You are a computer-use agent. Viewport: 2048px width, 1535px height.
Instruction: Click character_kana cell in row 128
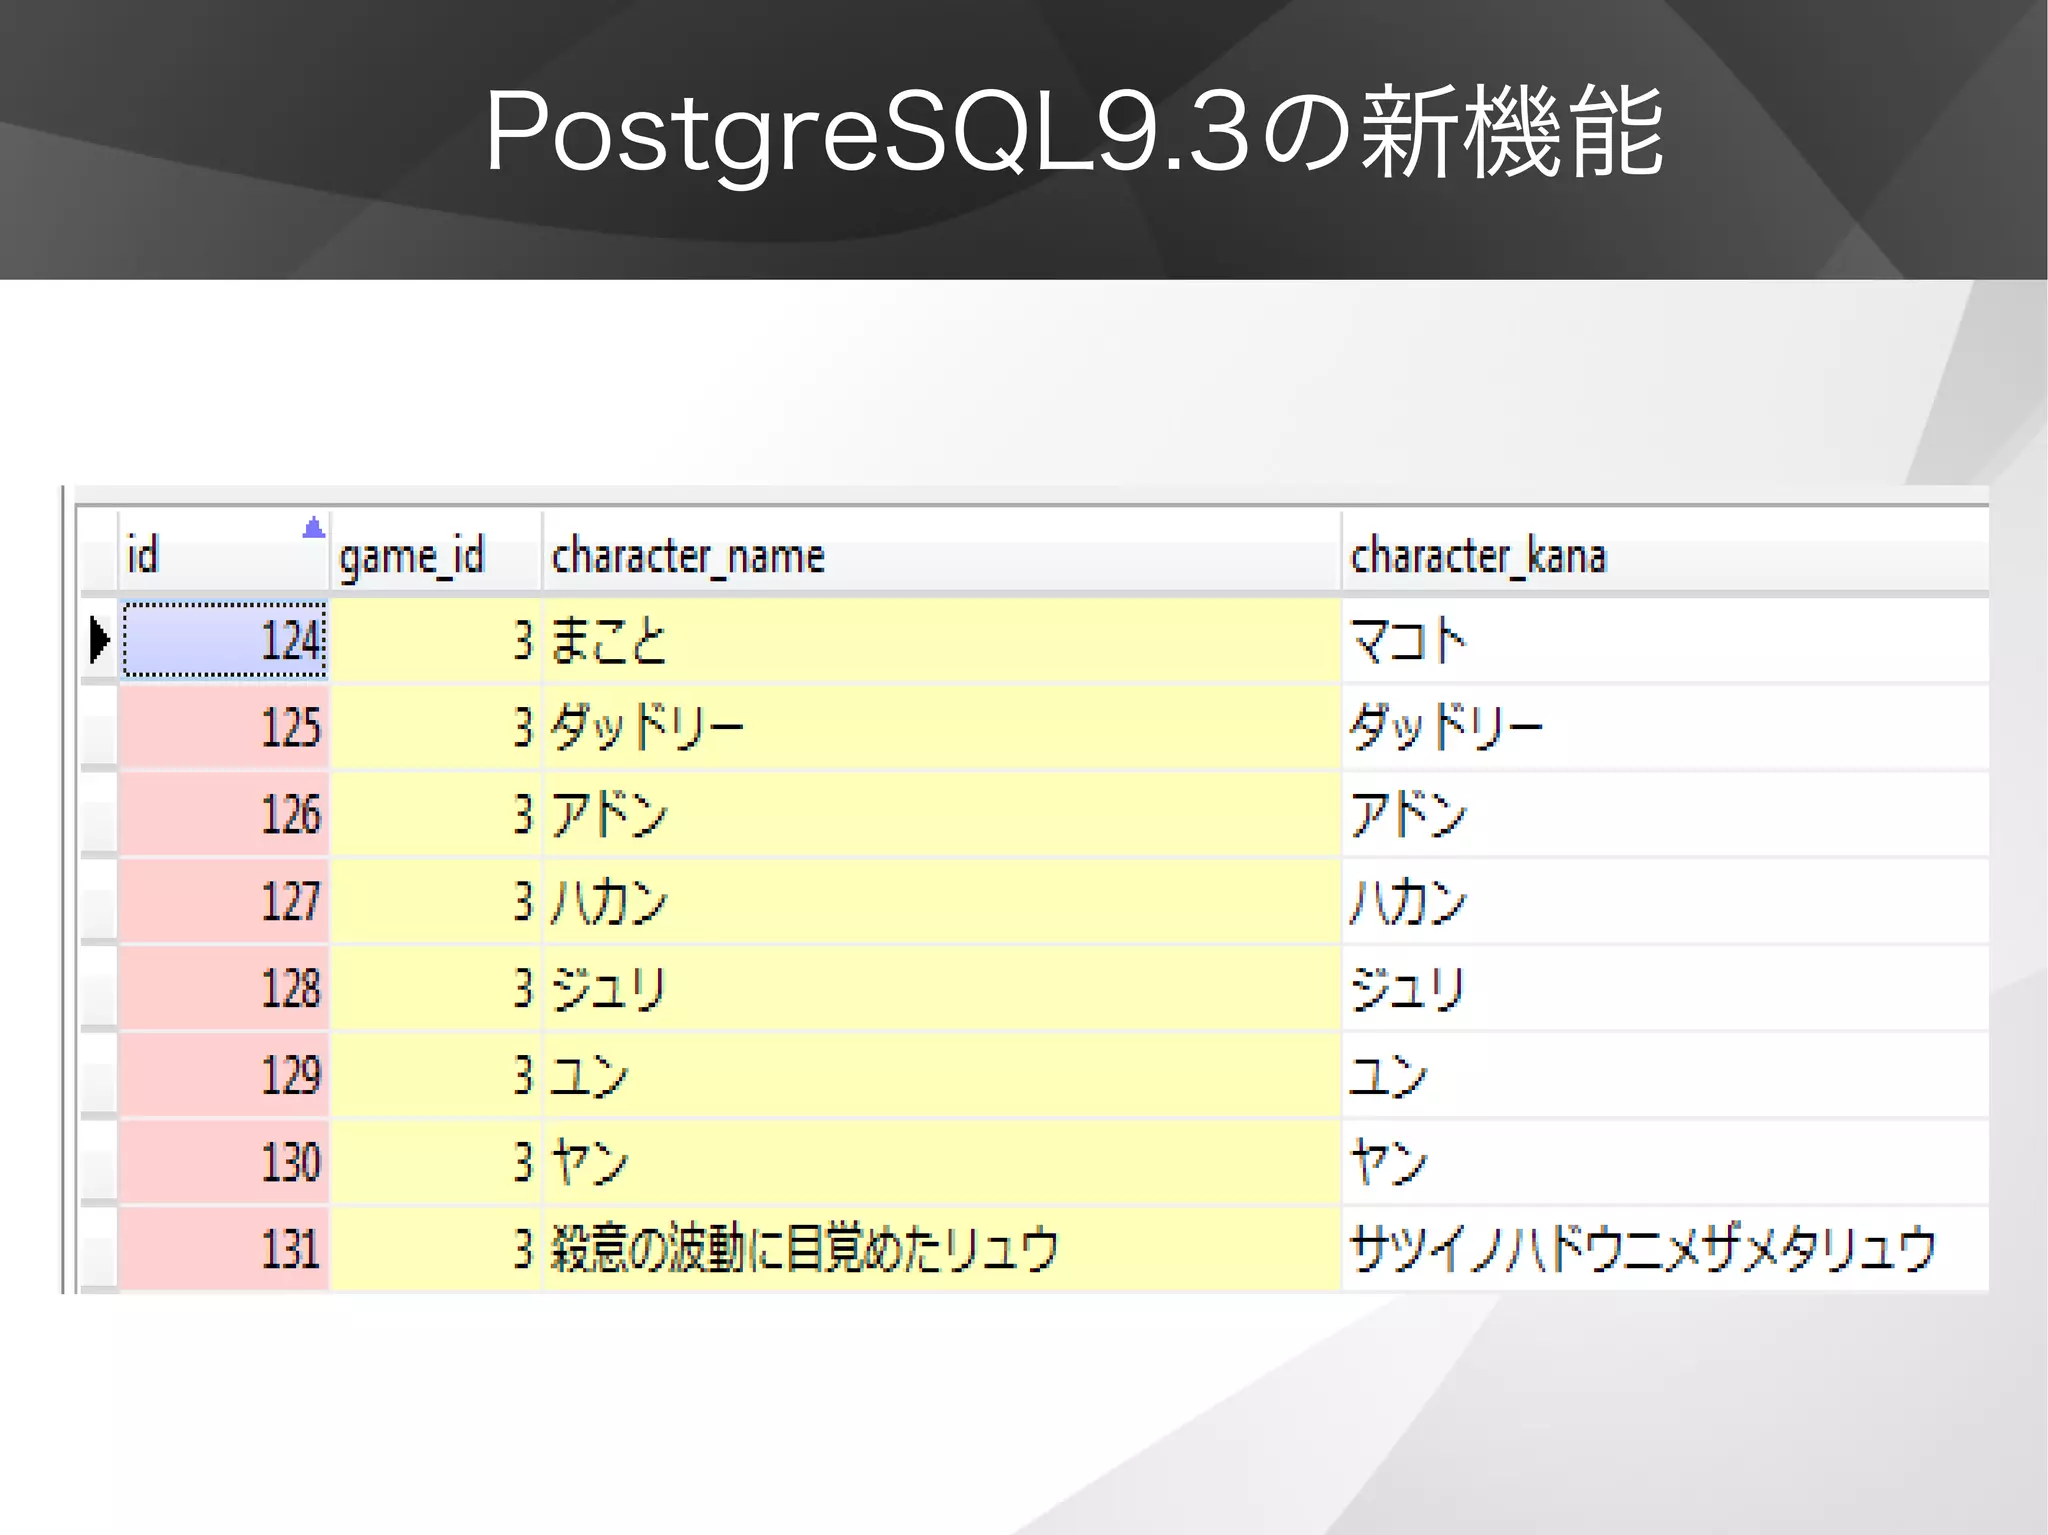coord(1665,988)
